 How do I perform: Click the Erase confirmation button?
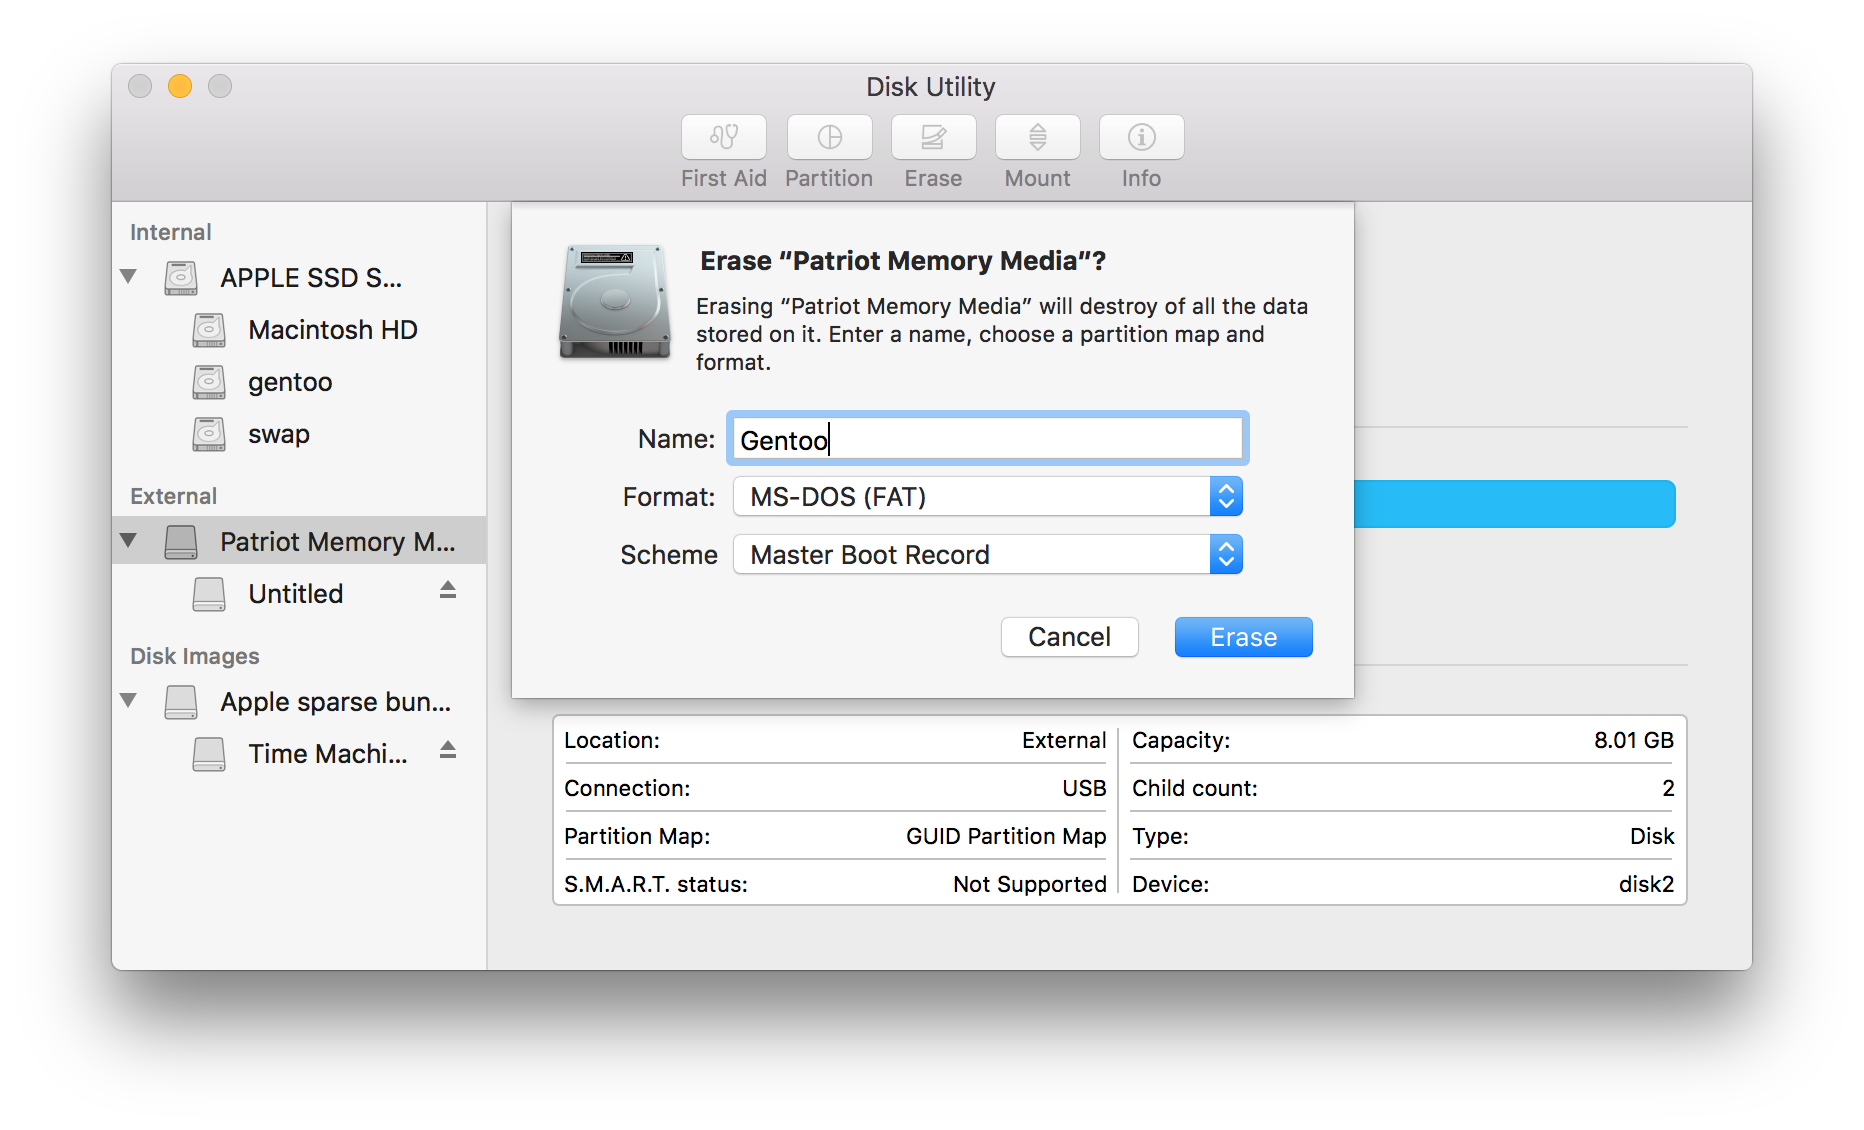click(1243, 637)
